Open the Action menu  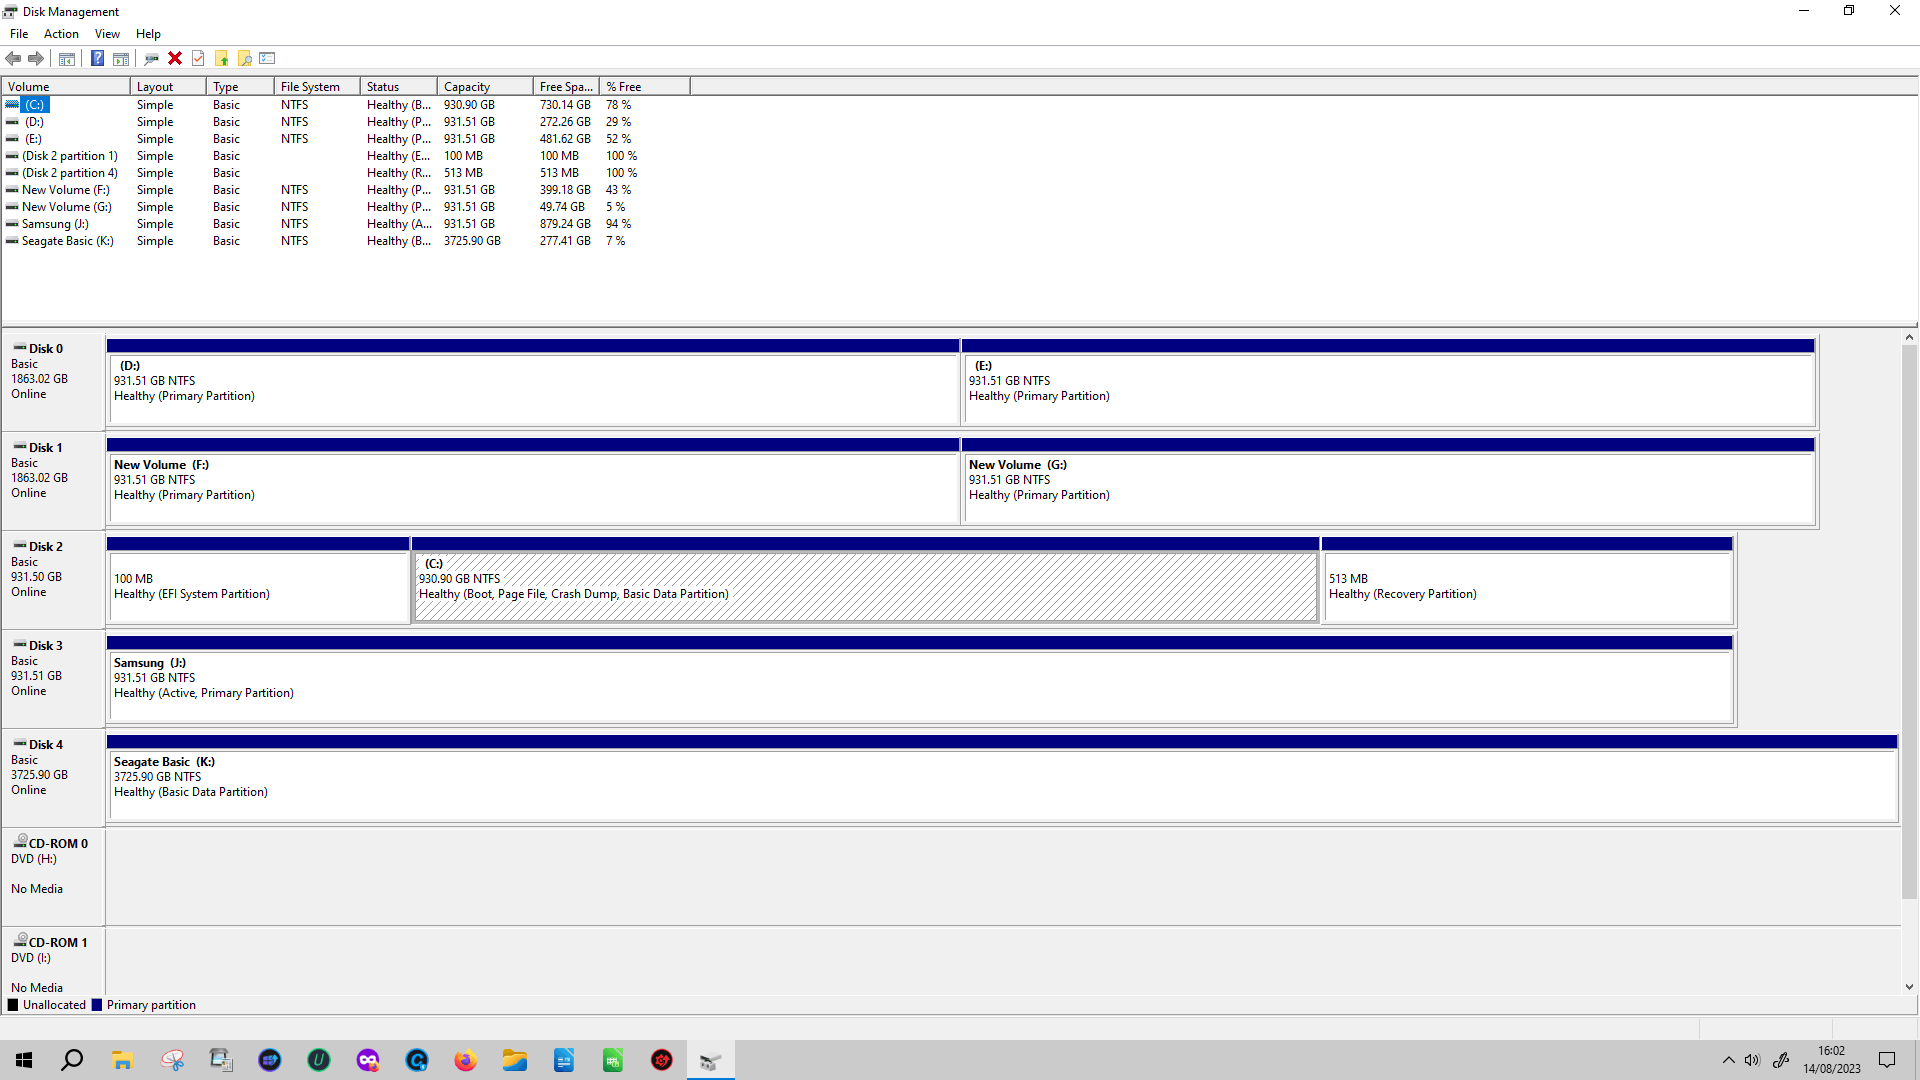click(61, 34)
